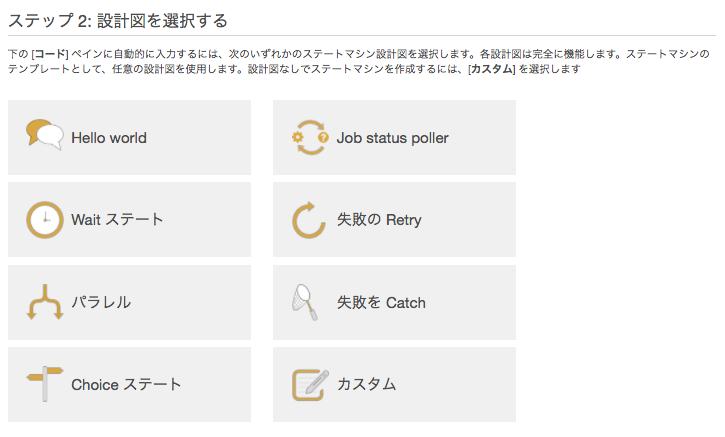Select the Wait ステート blueprint tile
Image resolution: width=725 pixels, height=437 pixels.
(129, 220)
